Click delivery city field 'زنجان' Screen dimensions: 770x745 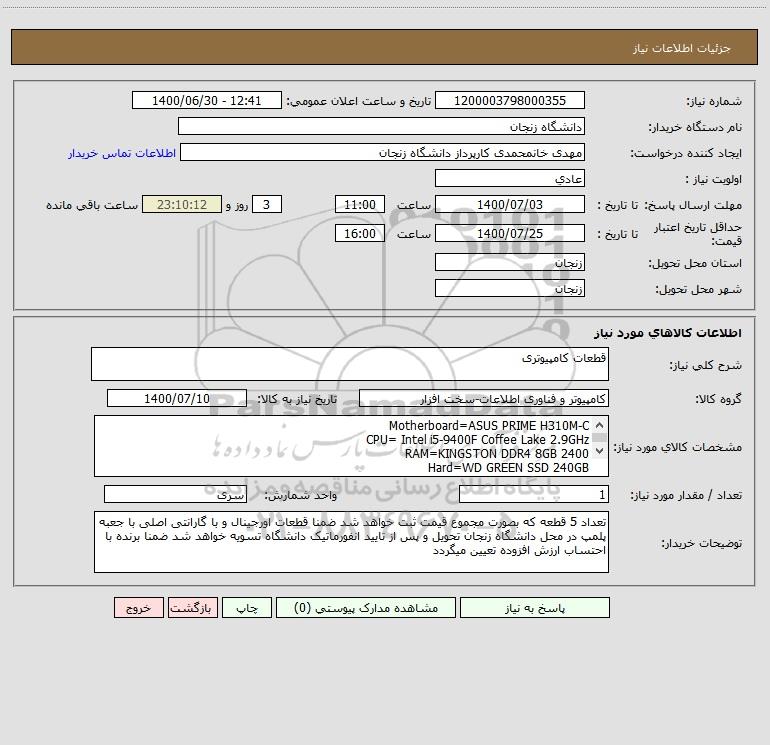pyautogui.click(x=510, y=288)
